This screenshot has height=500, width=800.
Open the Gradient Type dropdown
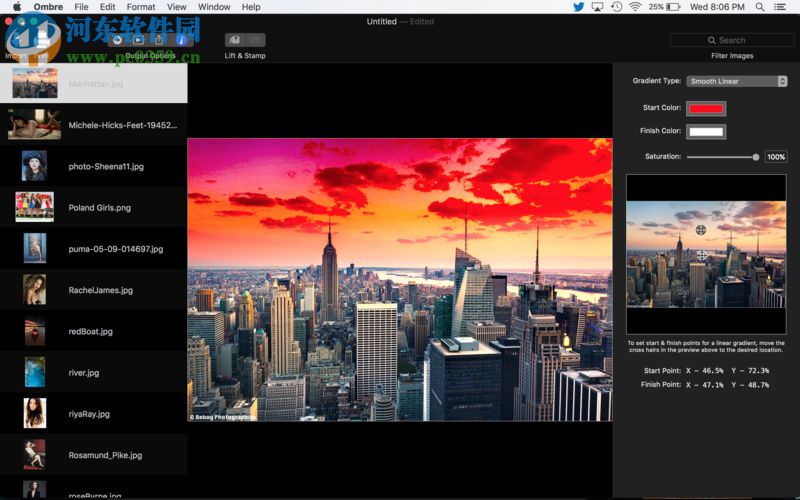click(x=736, y=81)
